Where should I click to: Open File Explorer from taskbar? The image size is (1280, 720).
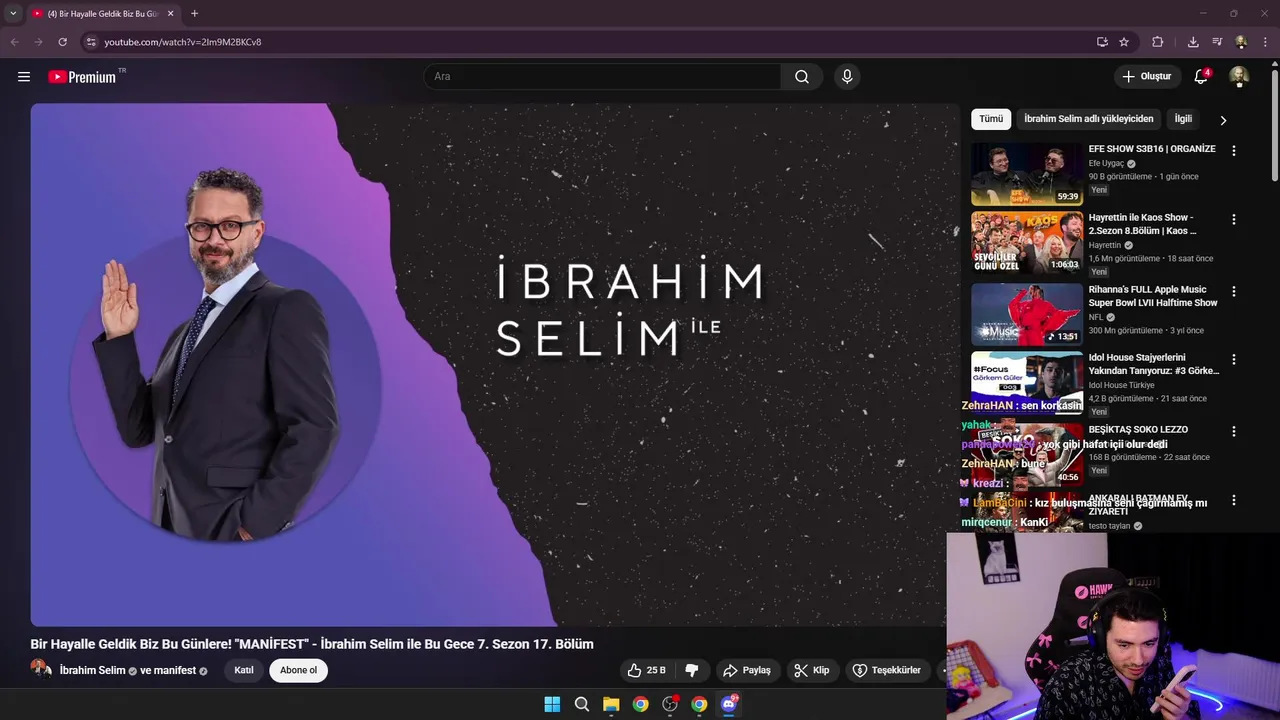(x=611, y=704)
